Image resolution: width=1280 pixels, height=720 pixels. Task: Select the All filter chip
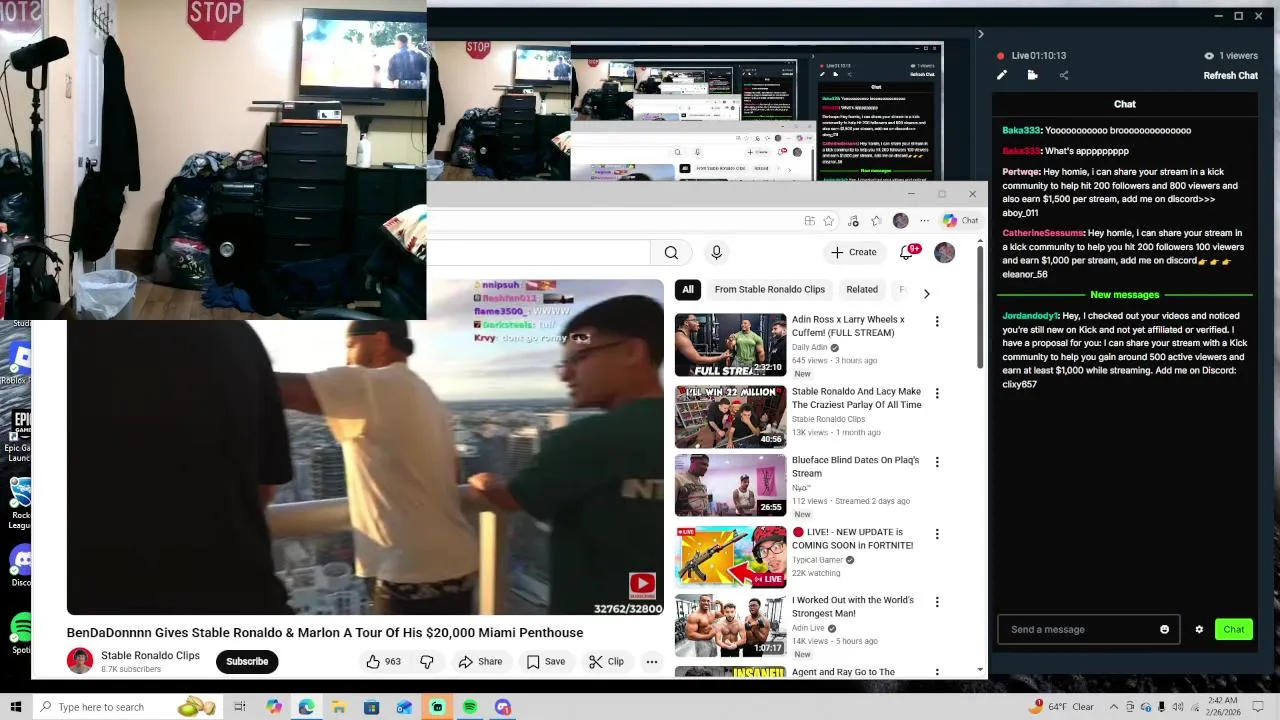pos(687,290)
